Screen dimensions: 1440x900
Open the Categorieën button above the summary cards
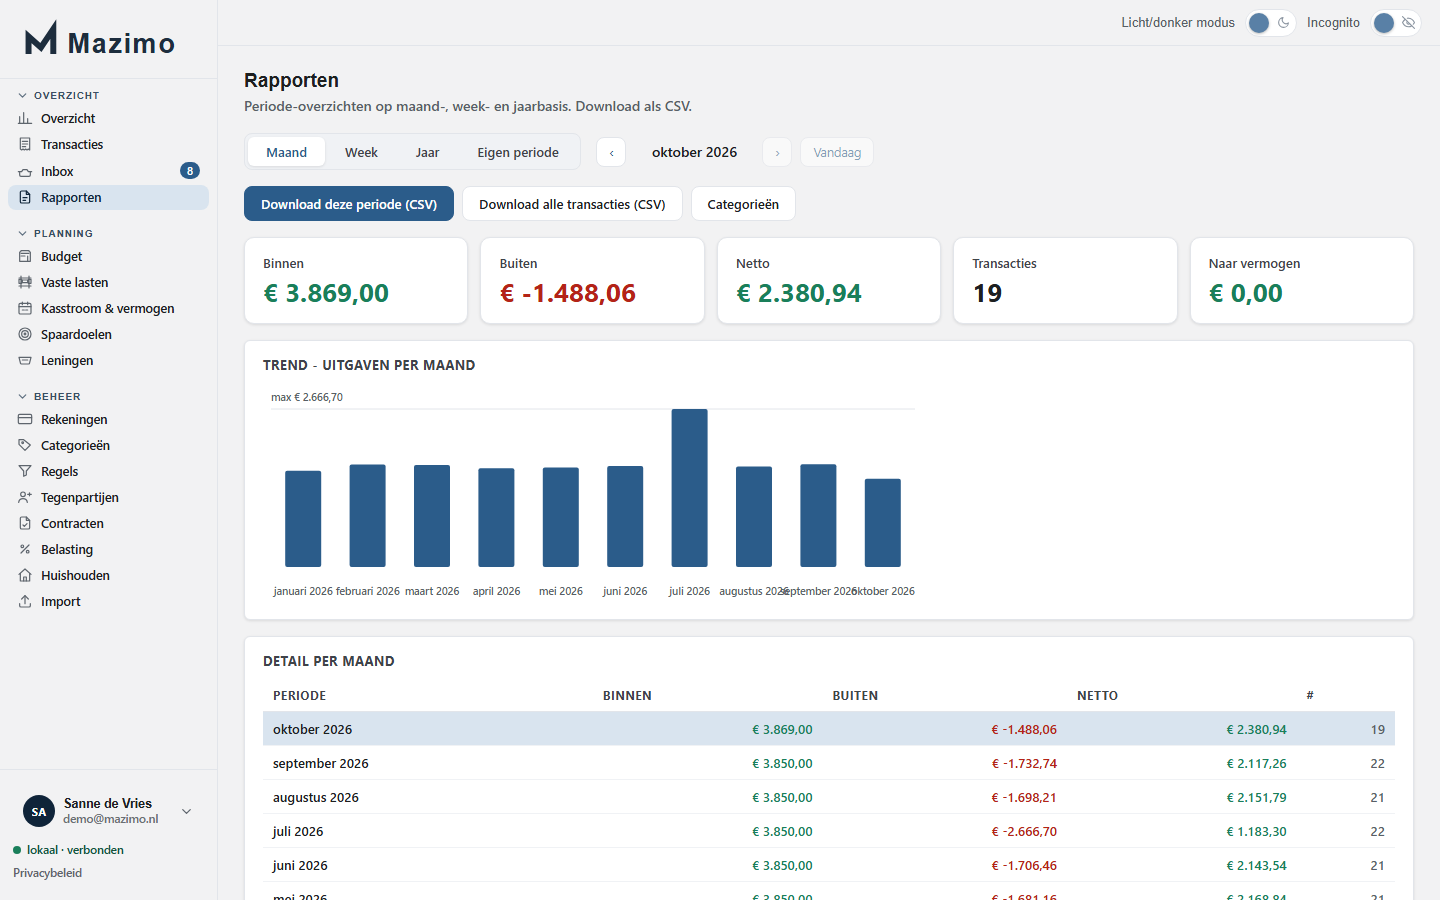click(x=743, y=204)
